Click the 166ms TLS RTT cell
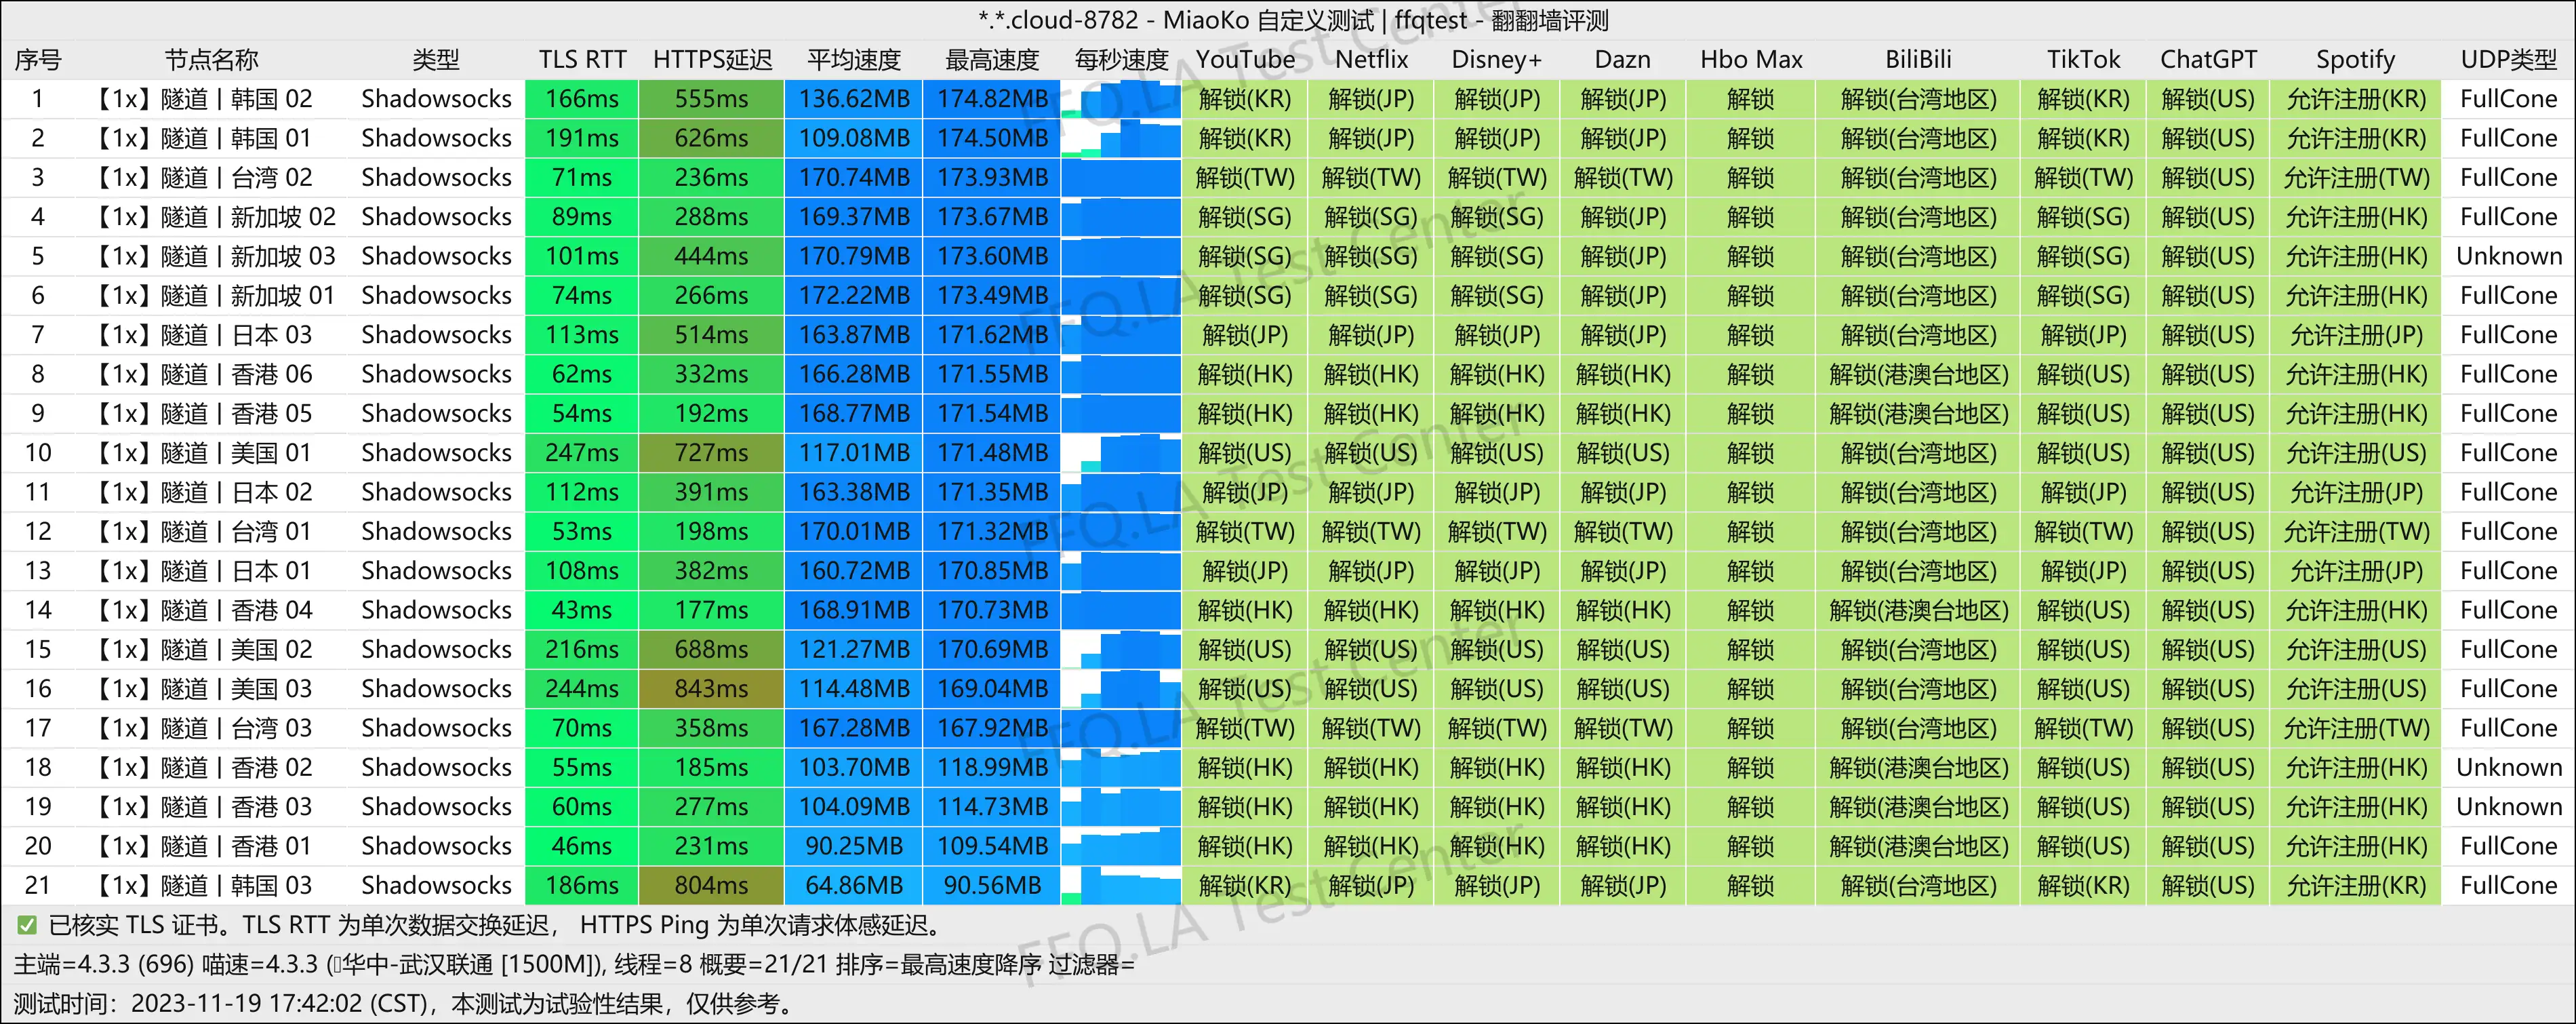The width and height of the screenshot is (2576, 1024). (581, 99)
